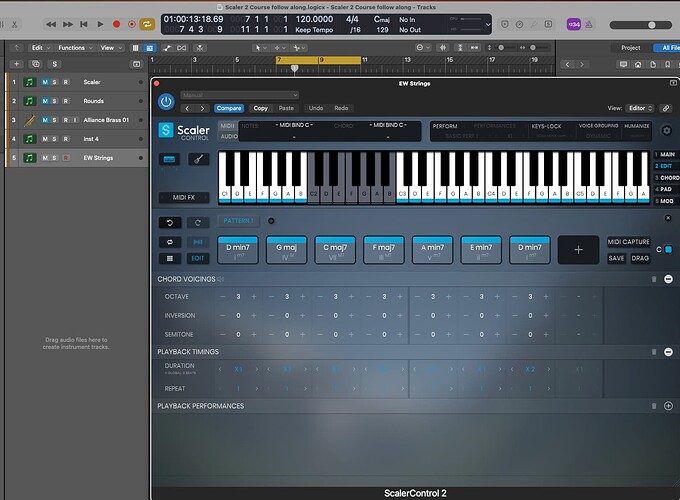
Task: Select the C maj7 chord pad
Action: (x=335, y=250)
